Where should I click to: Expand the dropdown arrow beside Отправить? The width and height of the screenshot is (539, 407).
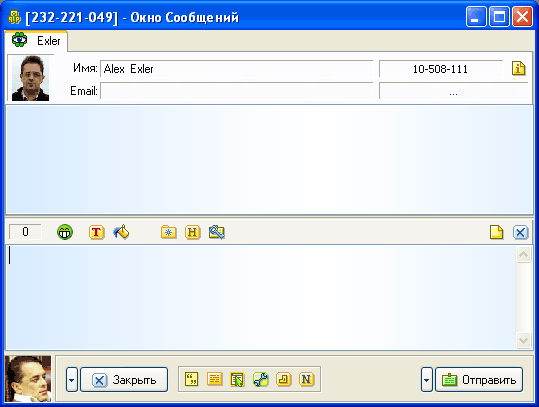(427, 380)
